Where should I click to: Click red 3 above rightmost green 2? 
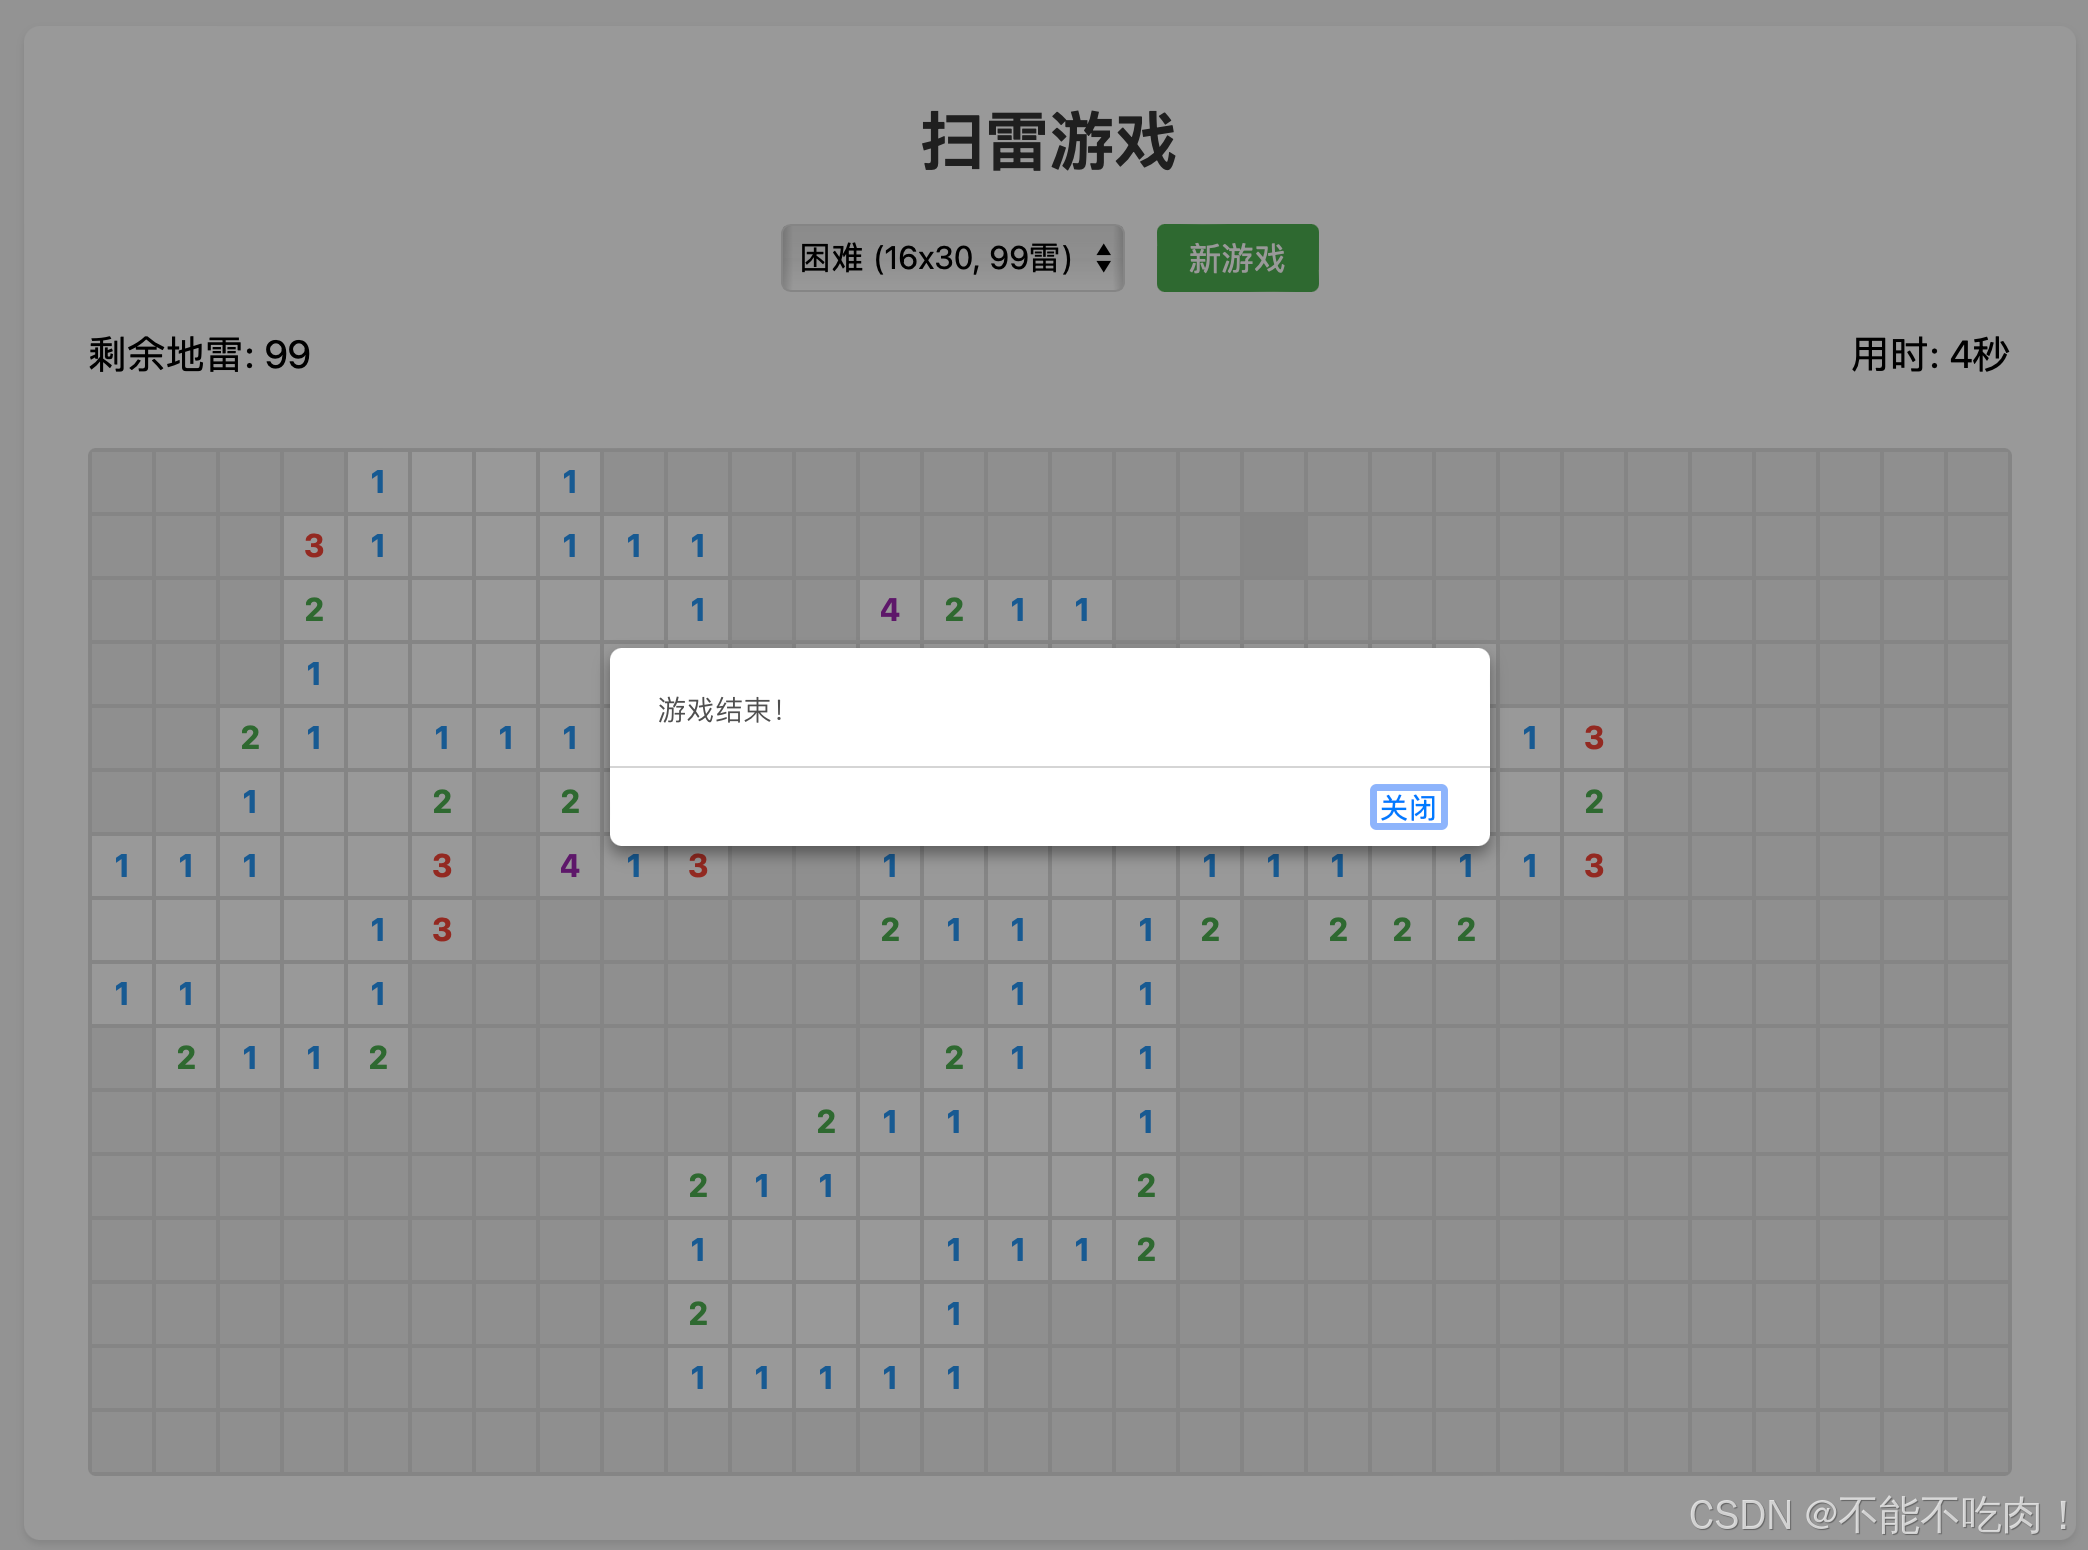point(1594,738)
